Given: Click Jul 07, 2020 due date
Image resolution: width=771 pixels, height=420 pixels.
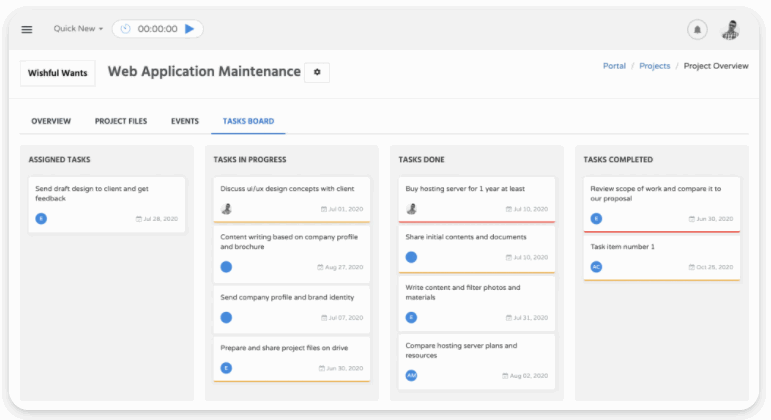Looking at the screenshot, I should click(x=342, y=318).
